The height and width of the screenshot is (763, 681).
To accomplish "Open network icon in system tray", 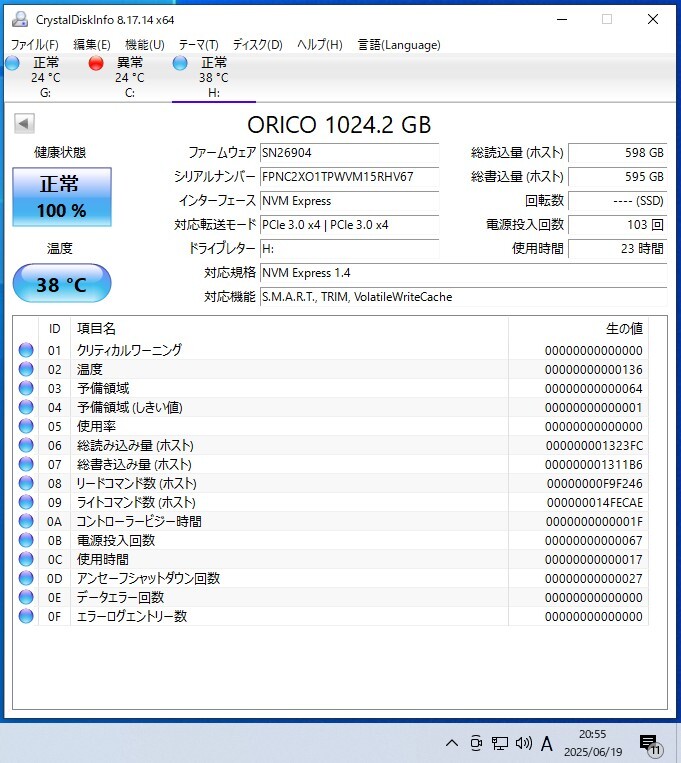I will click(x=499, y=743).
